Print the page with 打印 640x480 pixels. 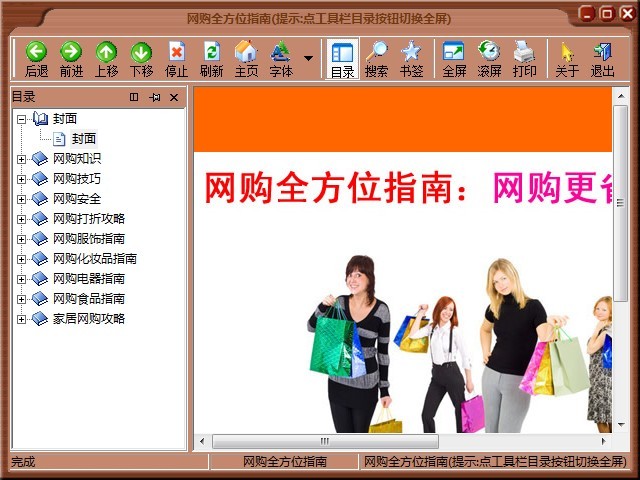(x=524, y=59)
